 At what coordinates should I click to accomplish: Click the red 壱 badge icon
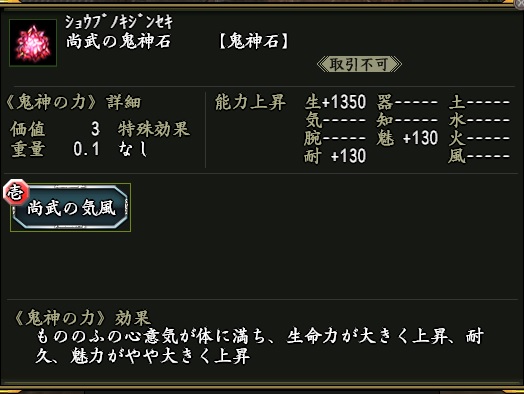16,192
